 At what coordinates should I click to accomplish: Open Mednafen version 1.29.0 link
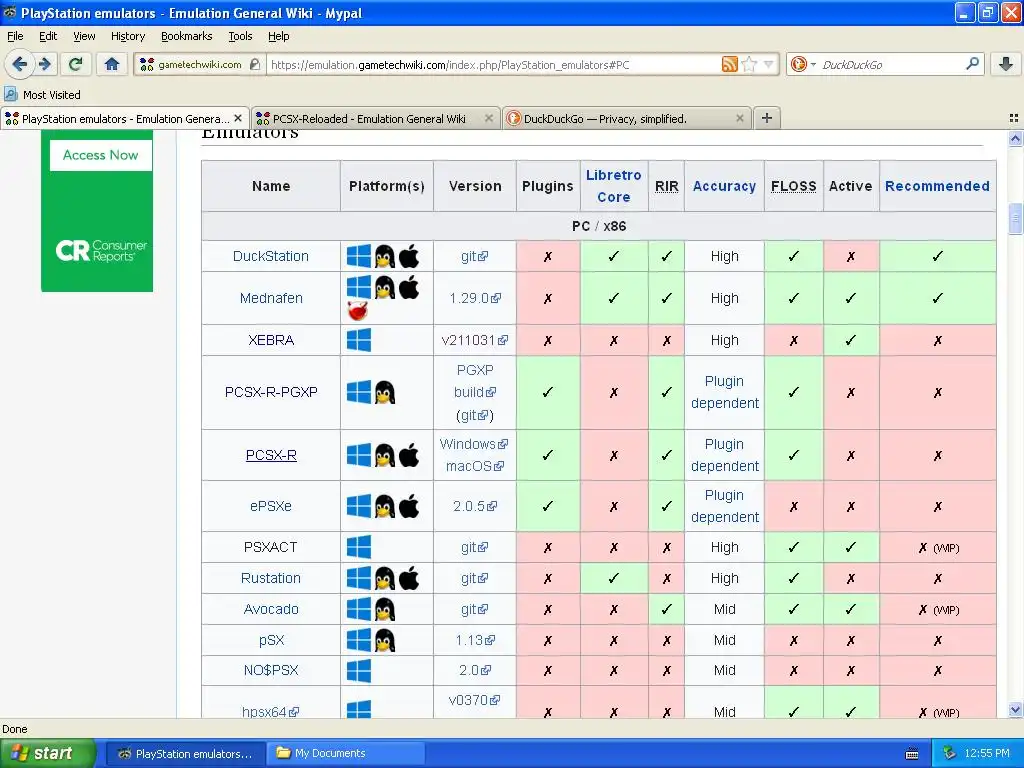(x=475, y=298)
